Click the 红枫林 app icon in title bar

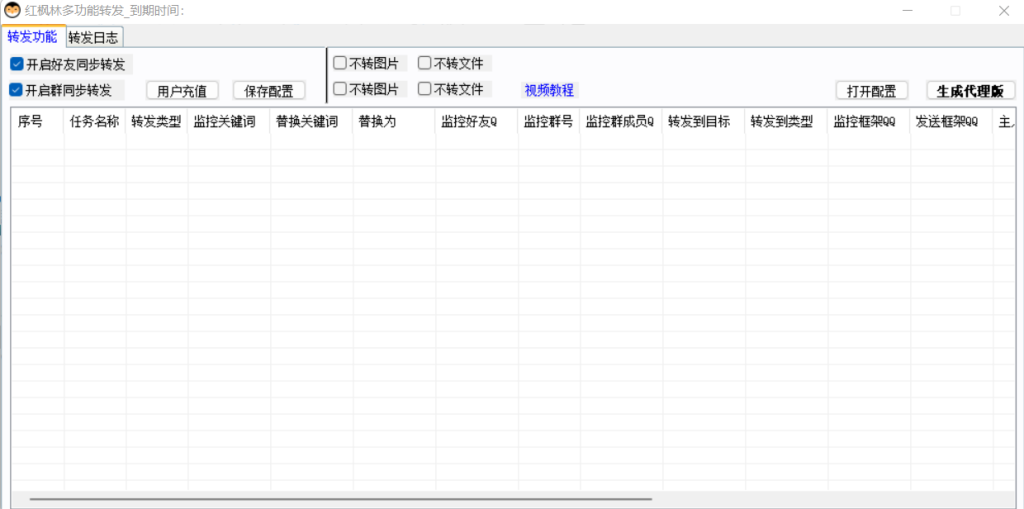(12, 11)
